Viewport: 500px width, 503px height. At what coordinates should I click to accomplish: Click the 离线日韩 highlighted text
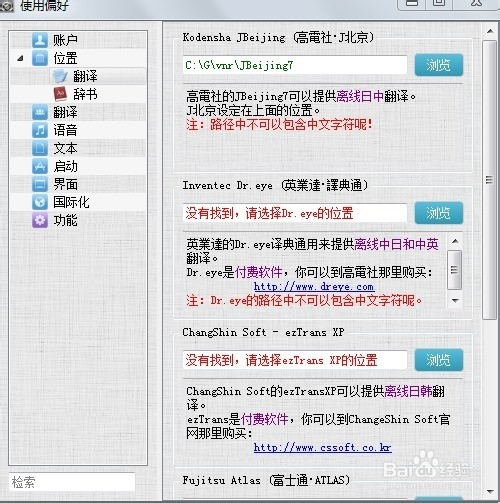pyautogui.click(x=408, y=391)
